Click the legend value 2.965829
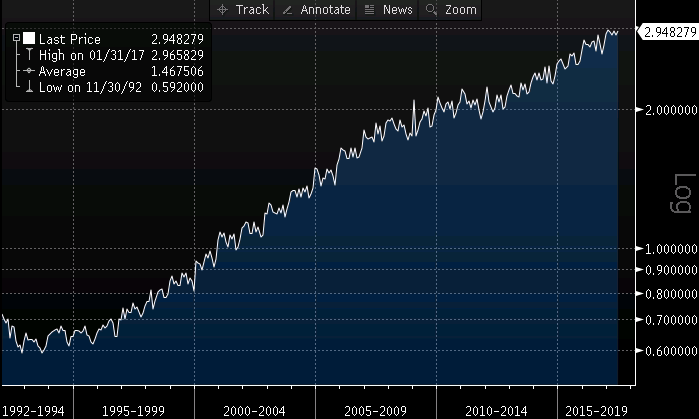699x419 pixels. 177,55
